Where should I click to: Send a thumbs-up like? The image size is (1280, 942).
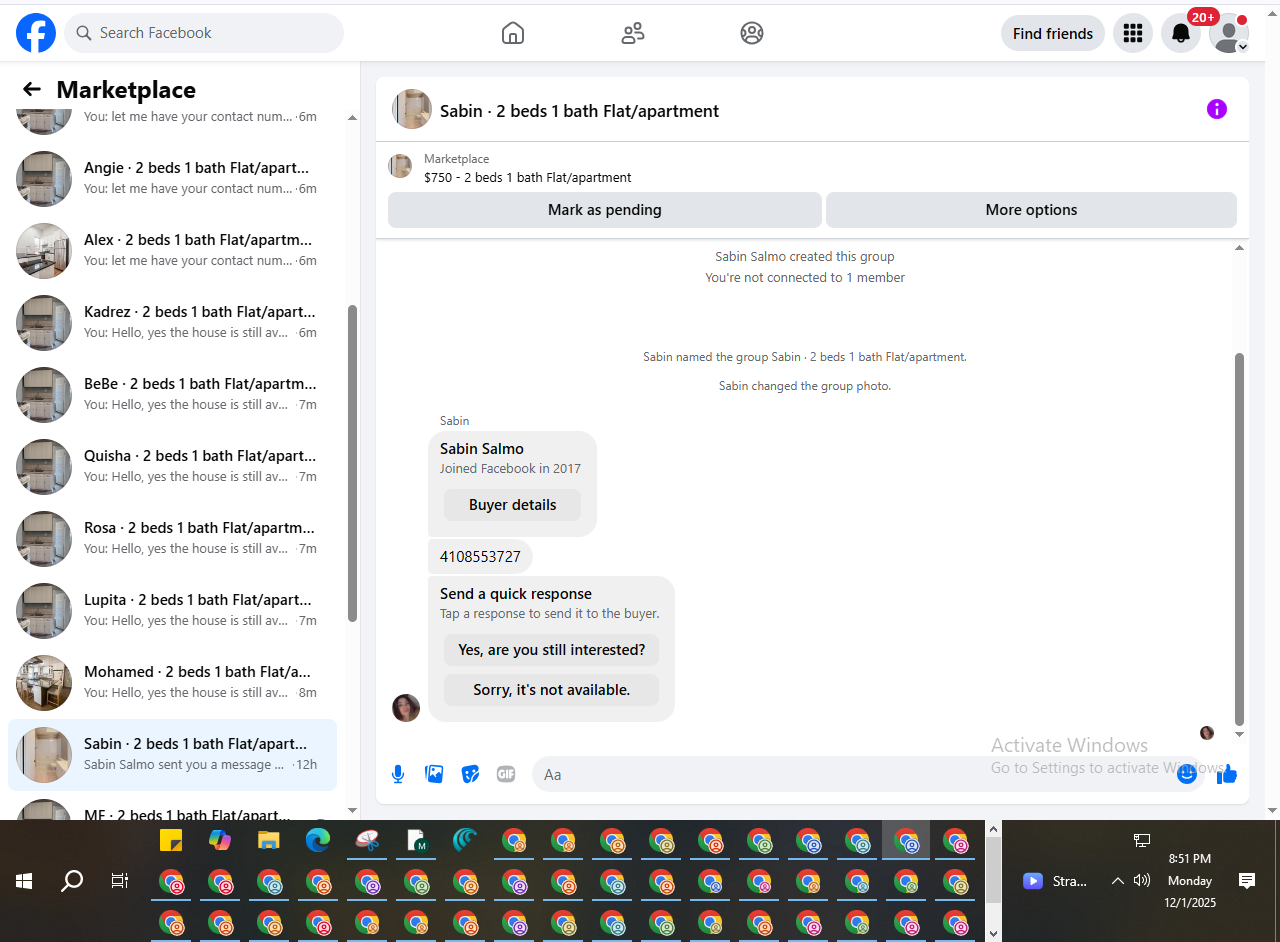(x=1227, y=774)
